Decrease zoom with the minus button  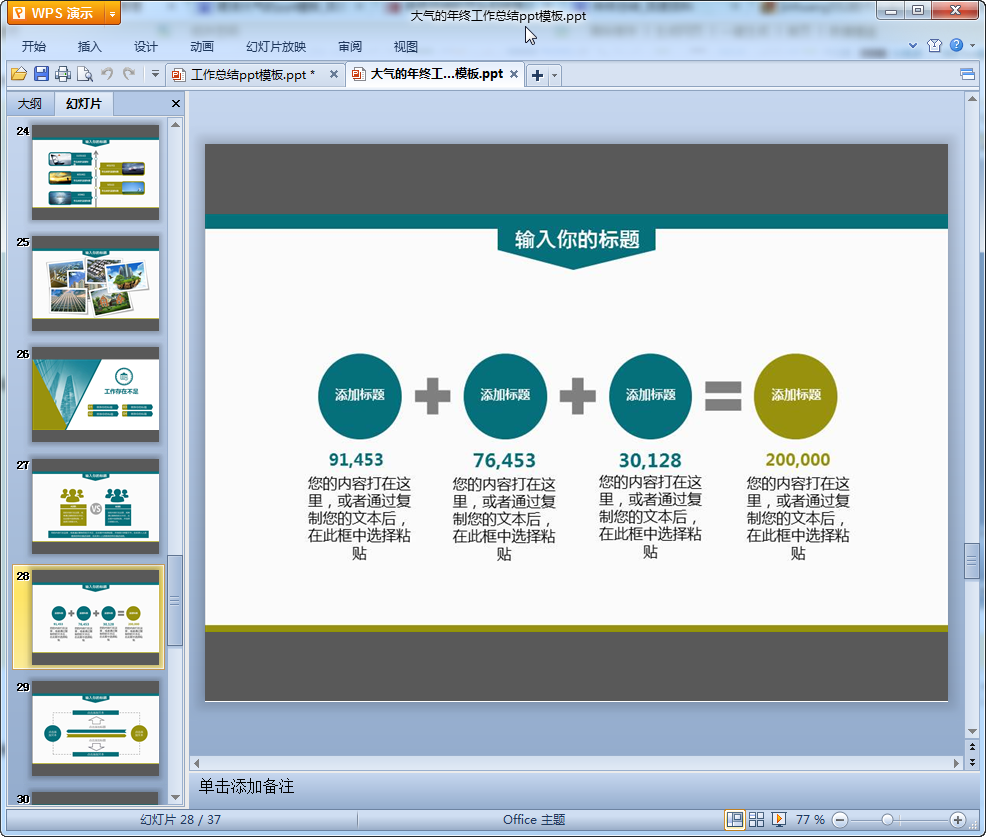point(839,820)
